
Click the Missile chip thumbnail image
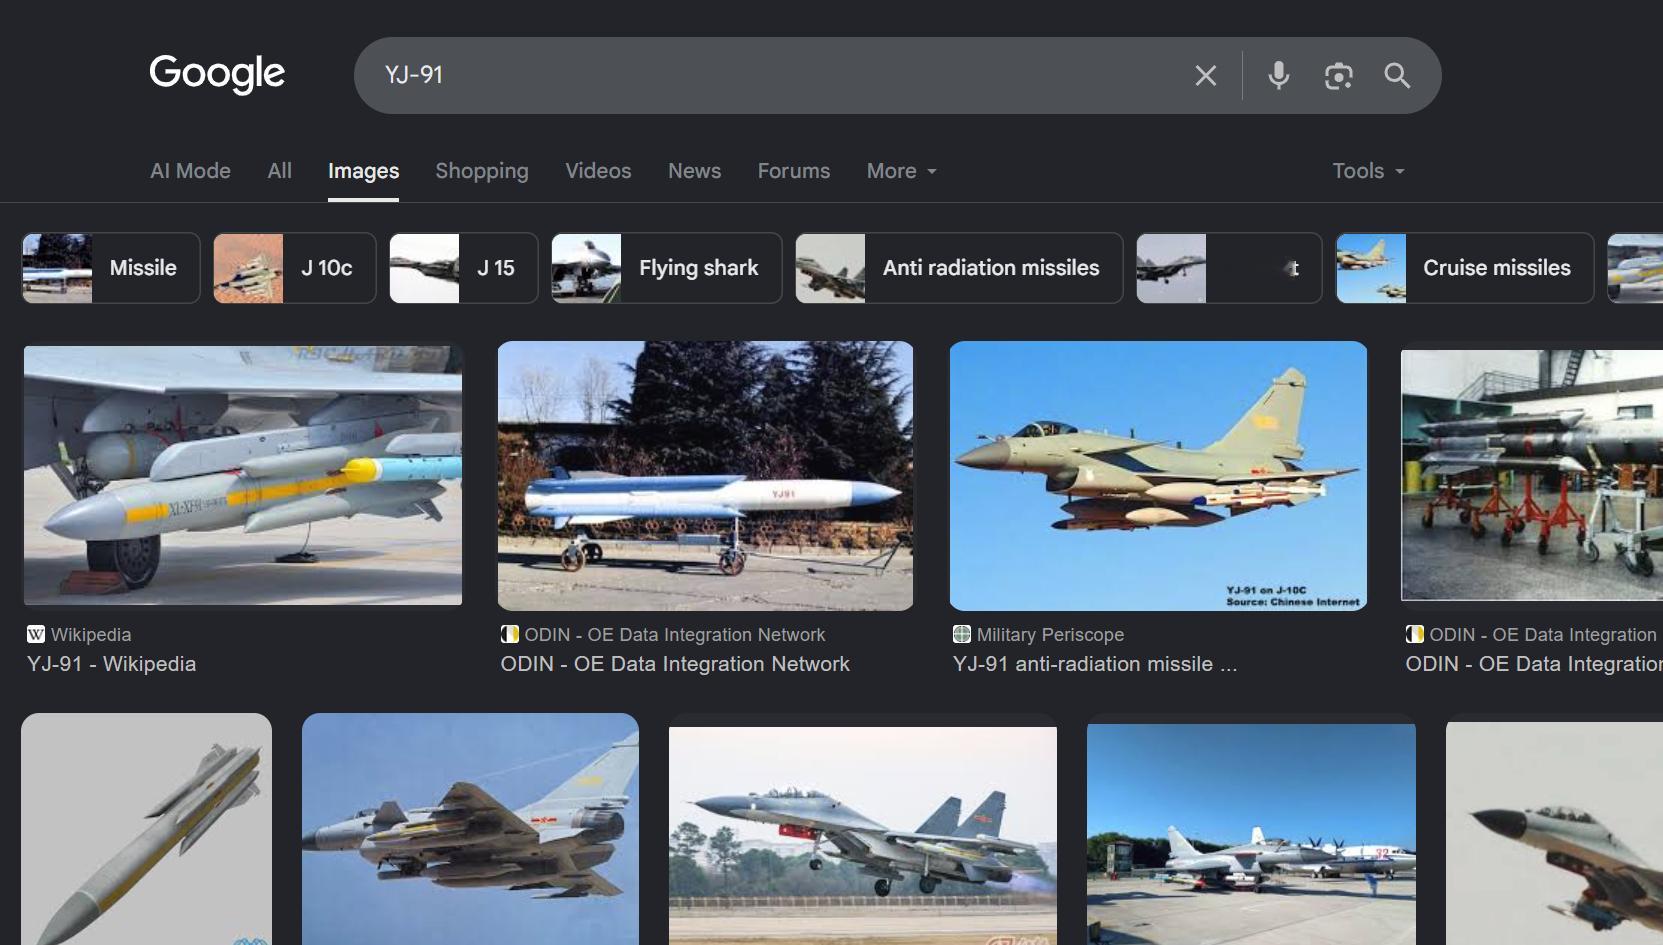coord(57,268)
